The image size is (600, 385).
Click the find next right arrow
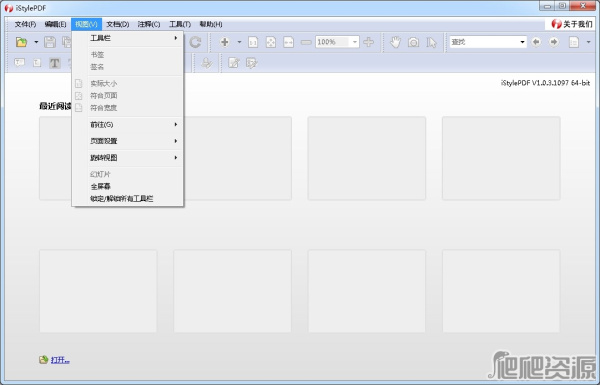tap(554, 42)
